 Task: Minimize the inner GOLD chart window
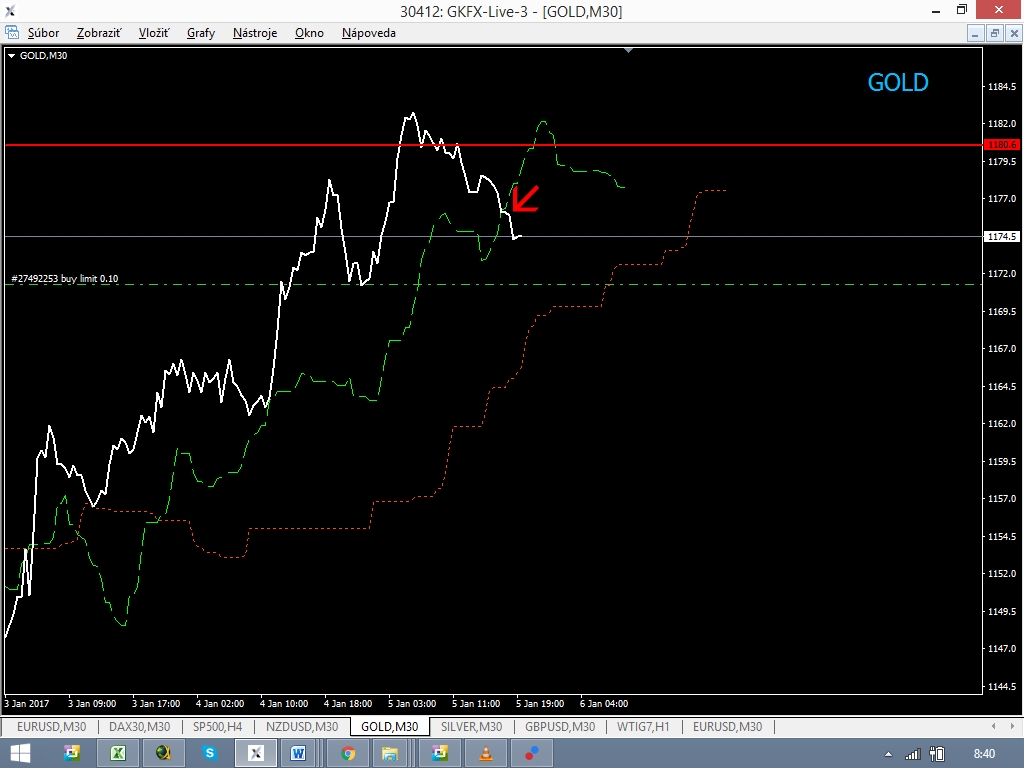click(975, 33)
